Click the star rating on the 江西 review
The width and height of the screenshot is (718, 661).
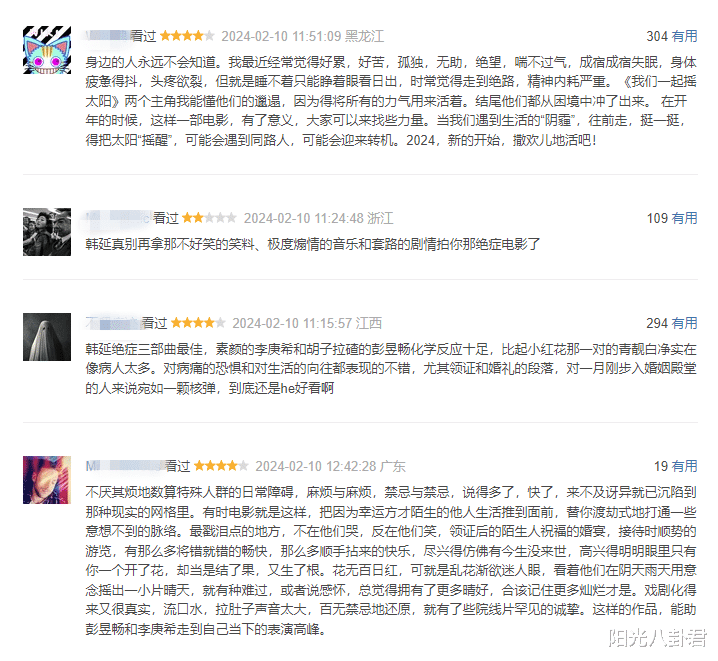click(198, 323)
